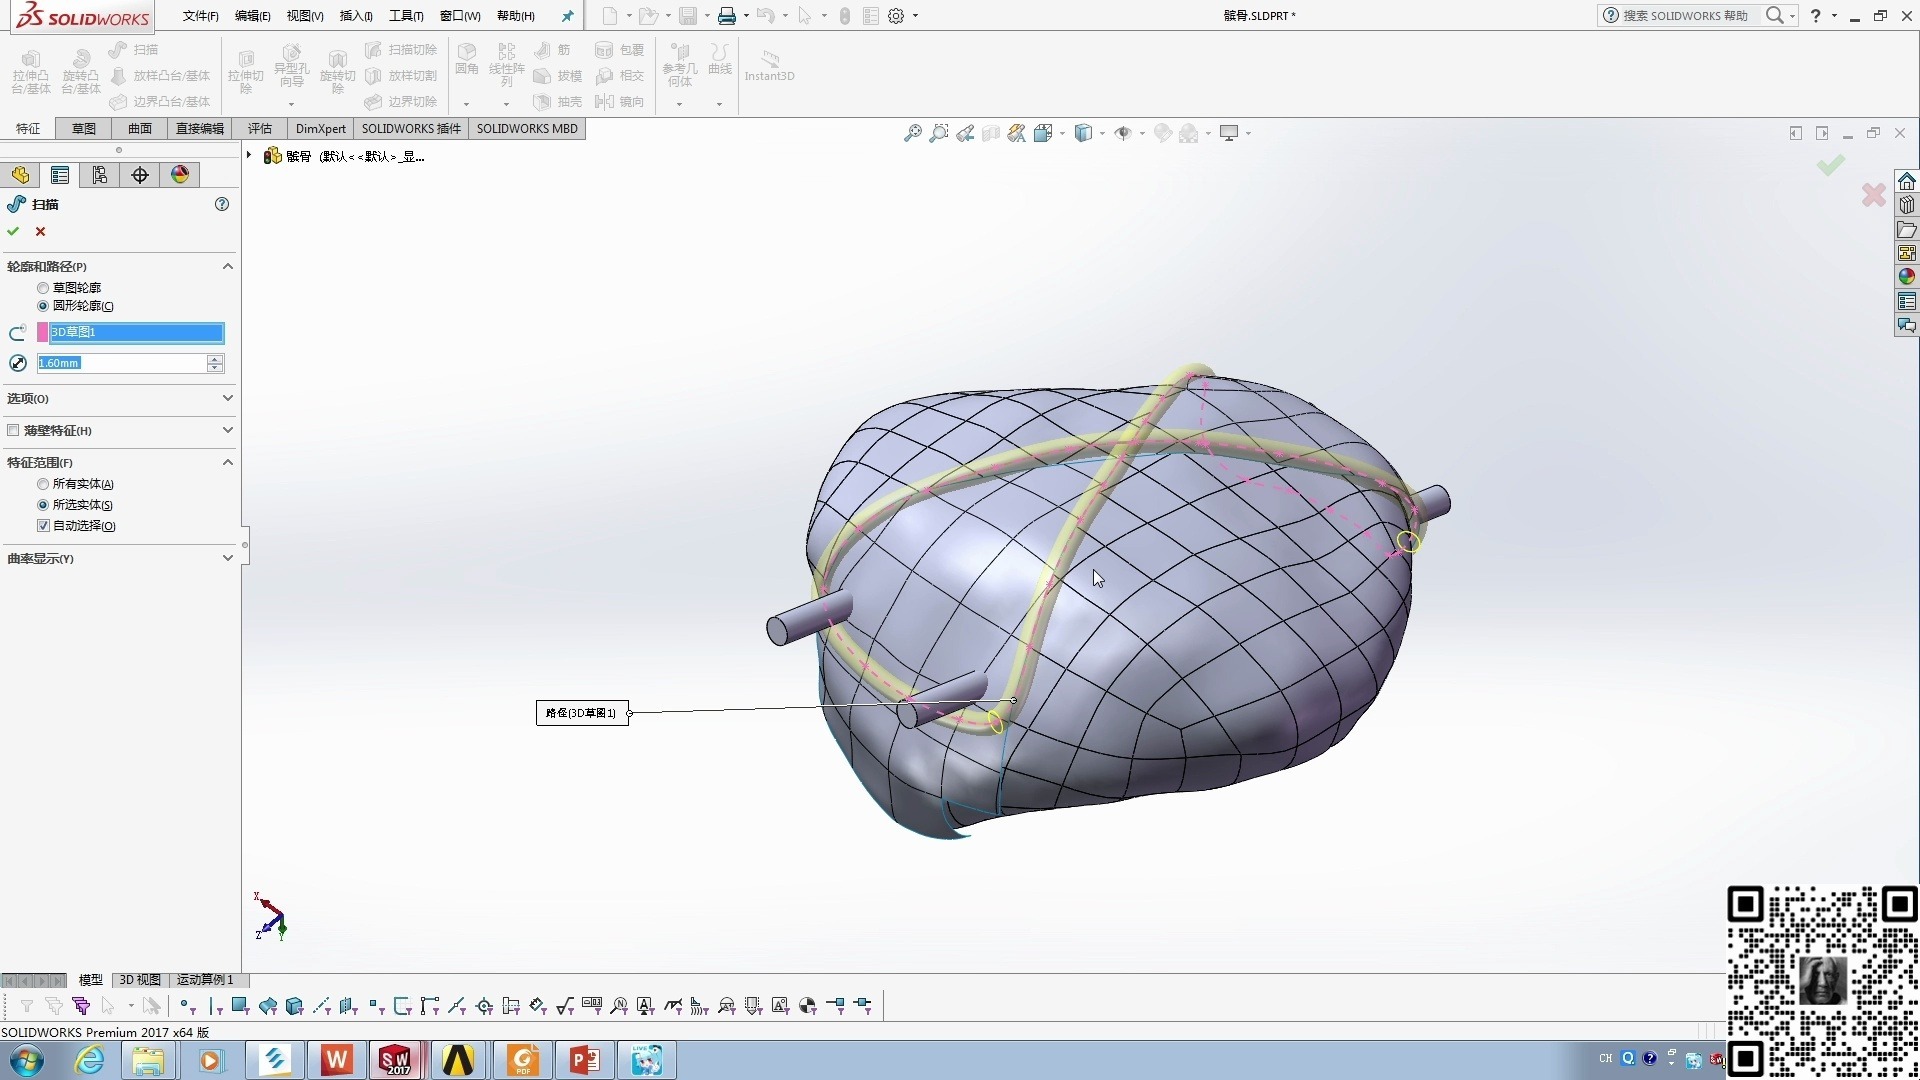The image size is (1920, 1080).
Task: Select Selected Bodies radio button
Action: click(43, 505)
